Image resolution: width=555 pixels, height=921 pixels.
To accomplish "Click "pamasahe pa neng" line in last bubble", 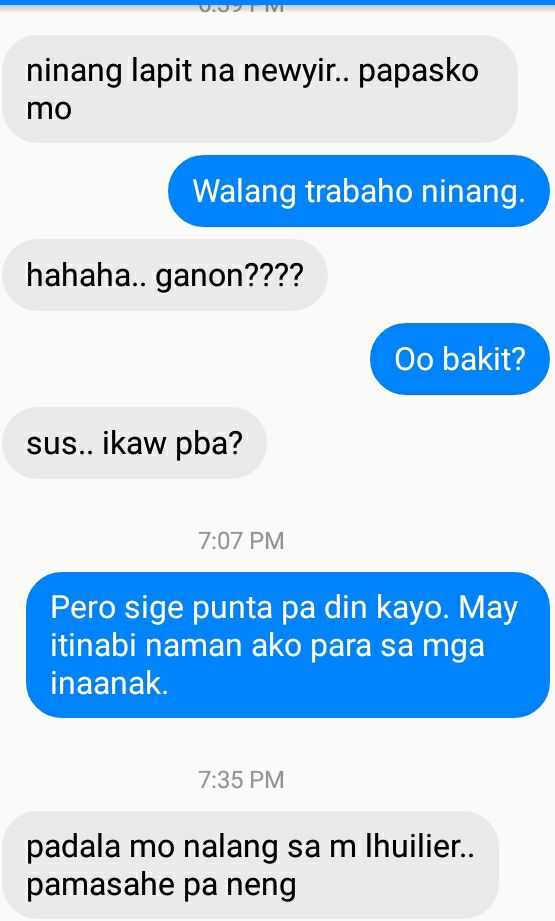I will pos(161,886).
